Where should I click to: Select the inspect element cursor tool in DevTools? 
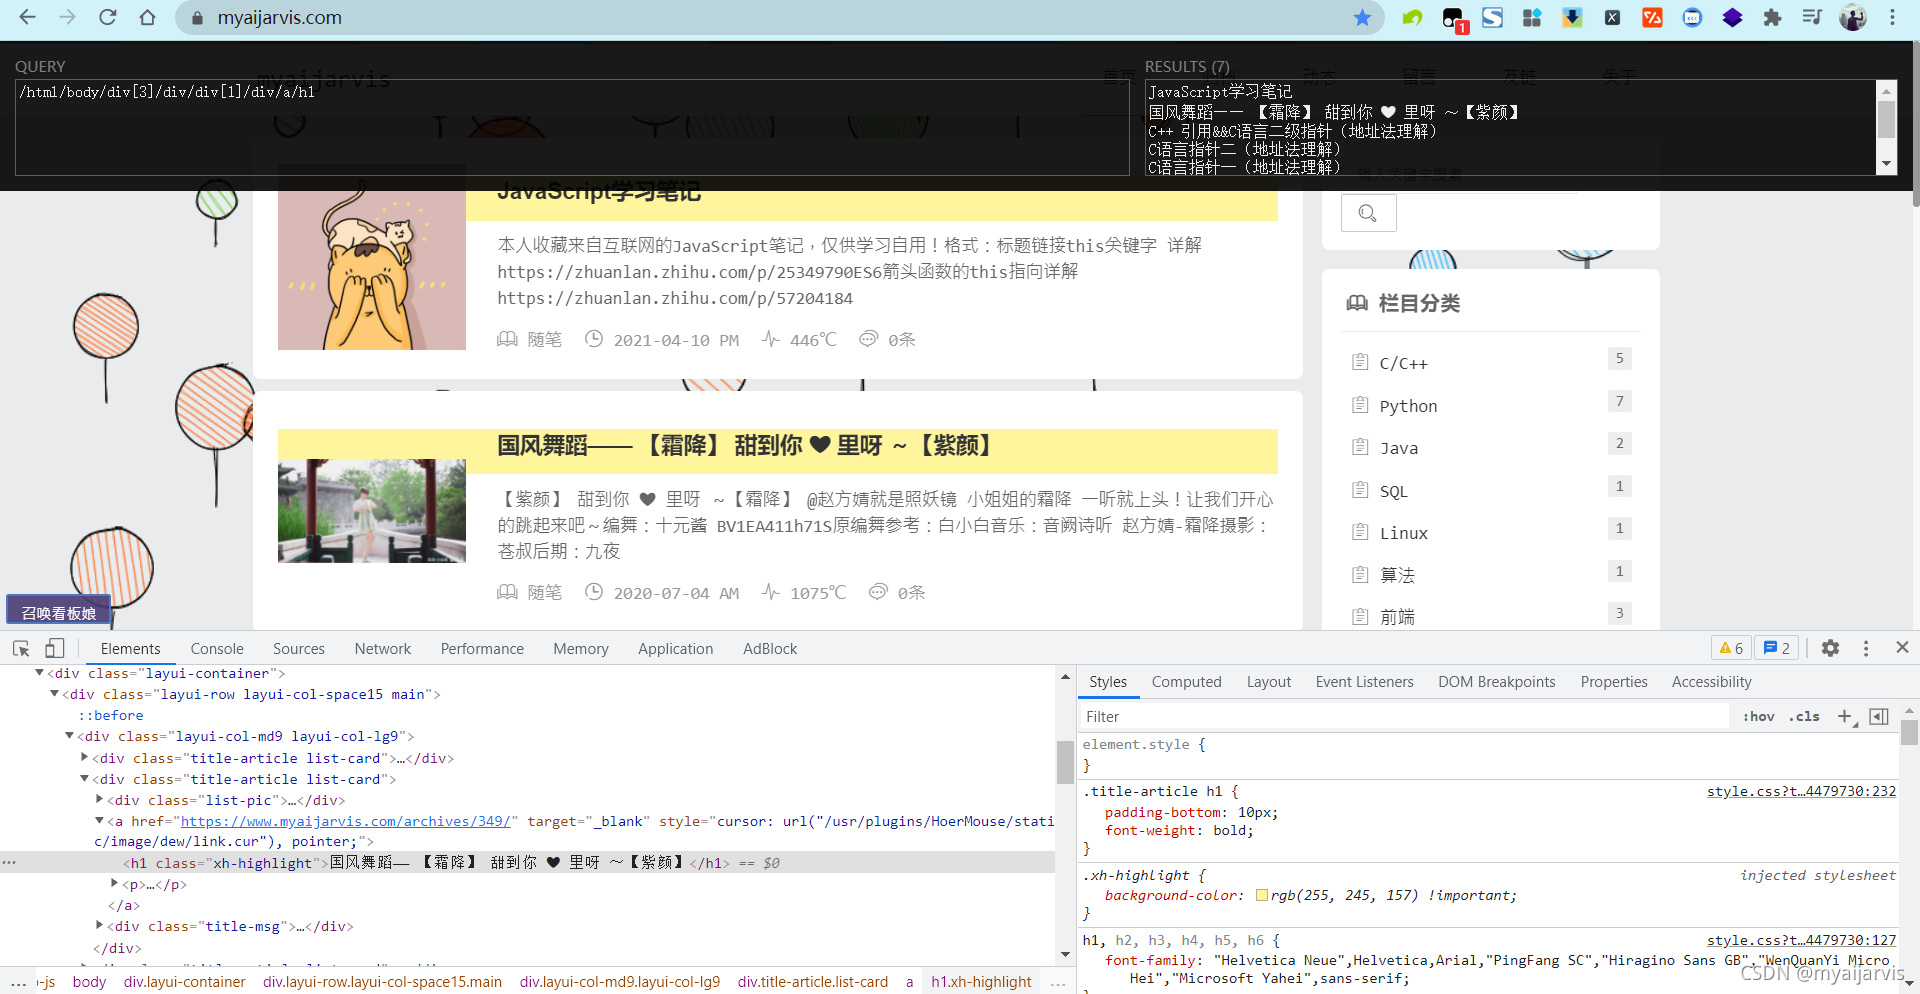tap(21, 648)
